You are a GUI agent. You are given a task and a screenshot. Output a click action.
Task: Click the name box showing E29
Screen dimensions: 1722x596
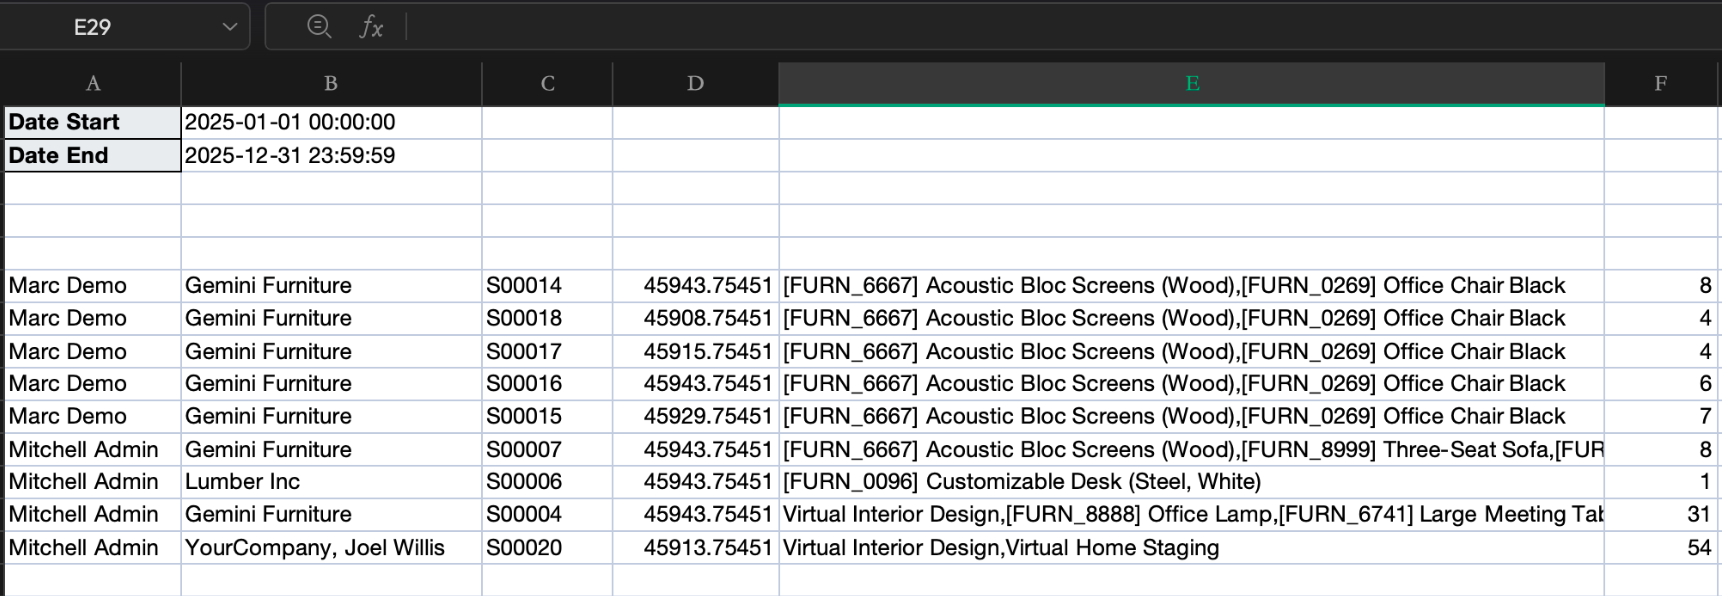(x=92, y=27)
